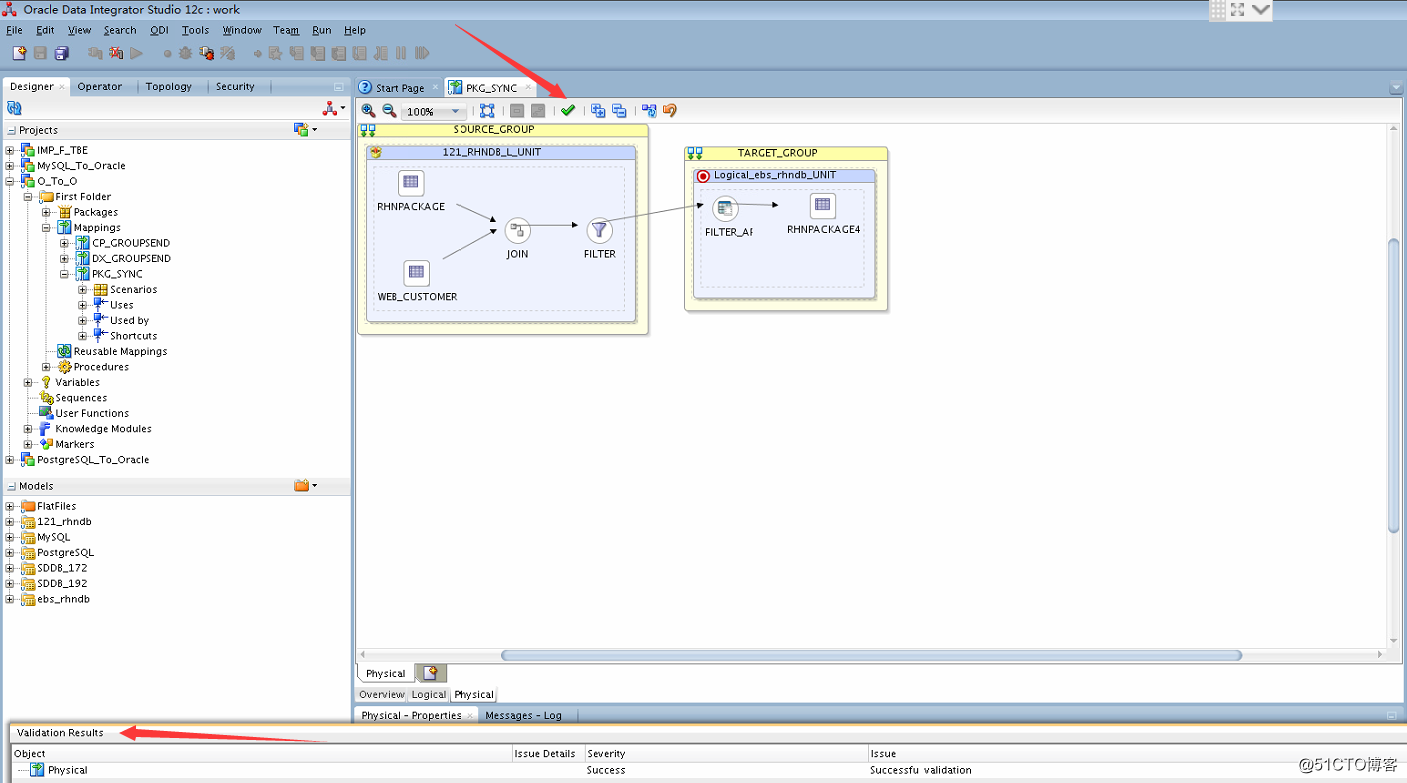Expand the Knowledge Modules node
The image size is (1407, 783).
pyautogui.click(x=28, y=428)
